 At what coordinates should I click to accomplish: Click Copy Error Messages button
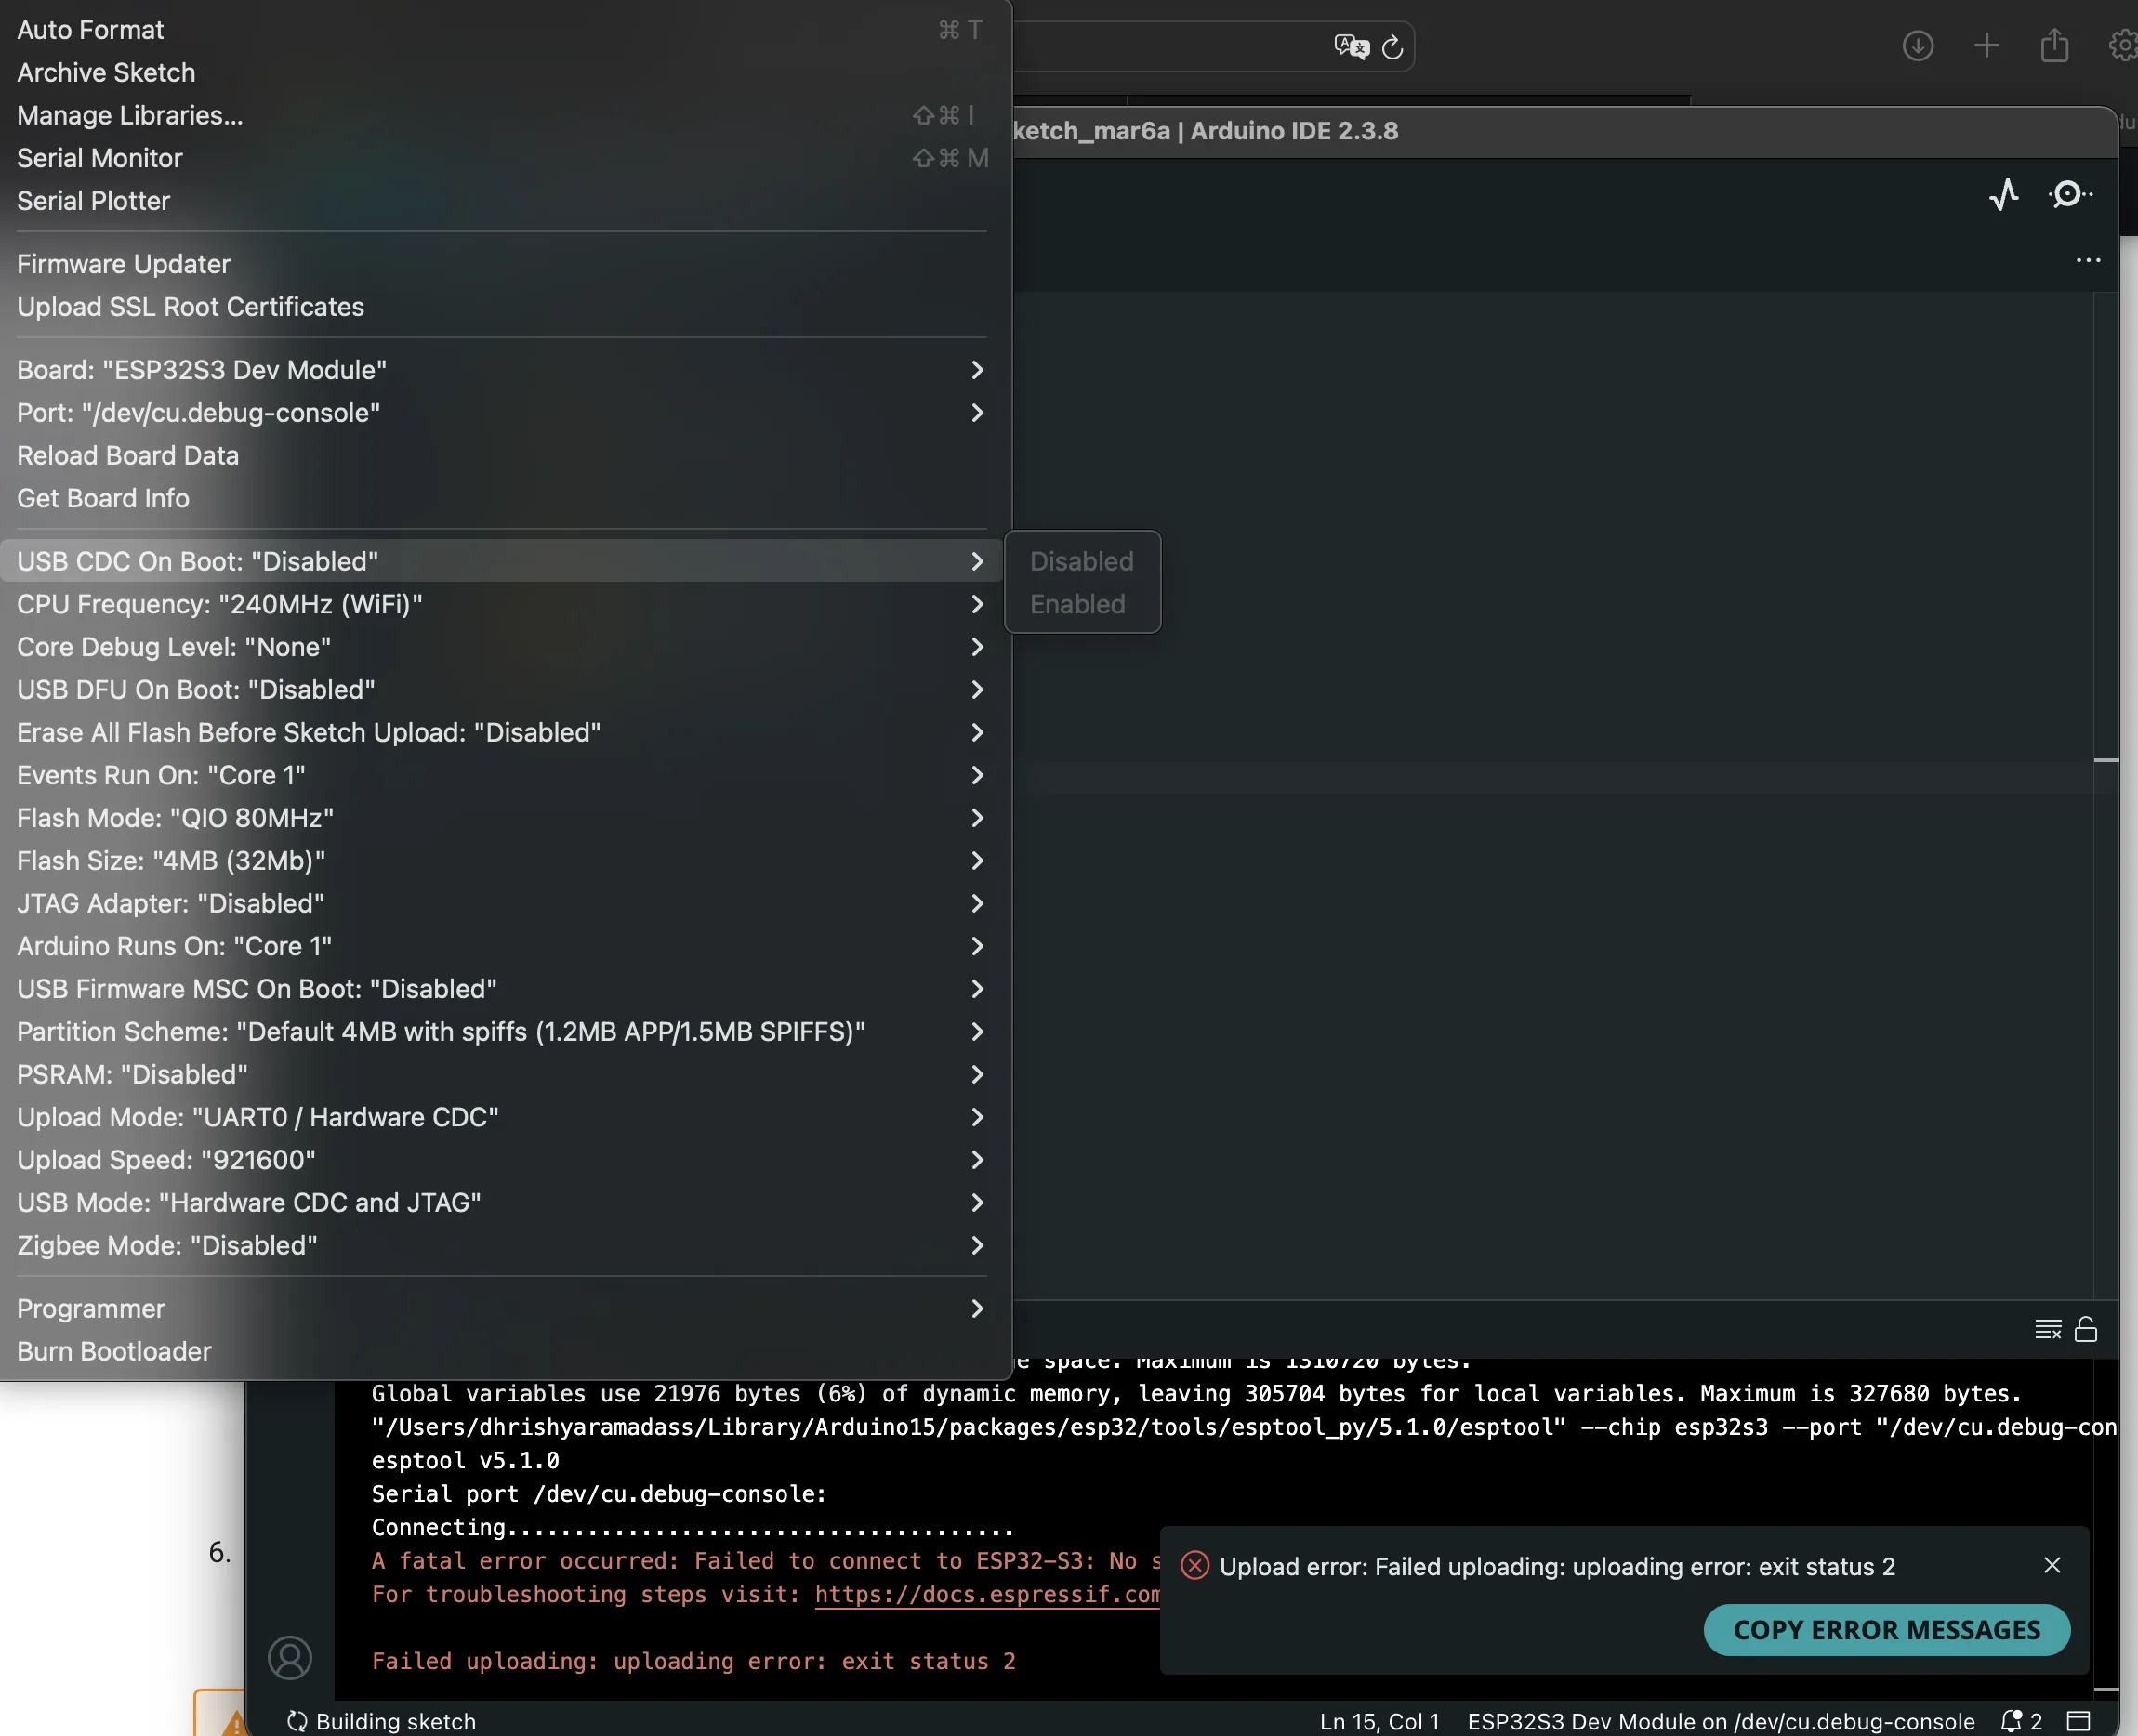tap(1886, 1630)
